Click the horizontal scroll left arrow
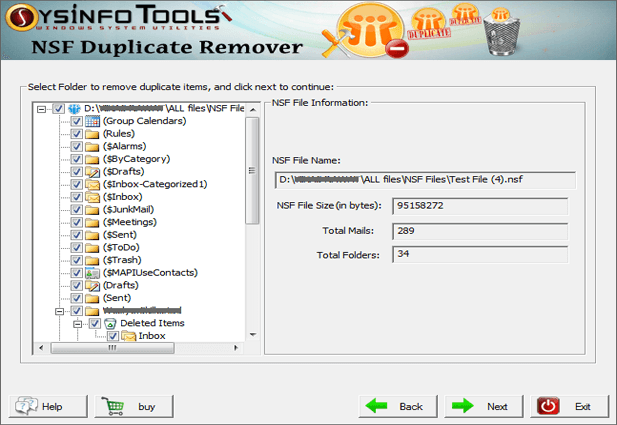The width and height of the screenshot is (617, 425). click(x=41, y=348)
